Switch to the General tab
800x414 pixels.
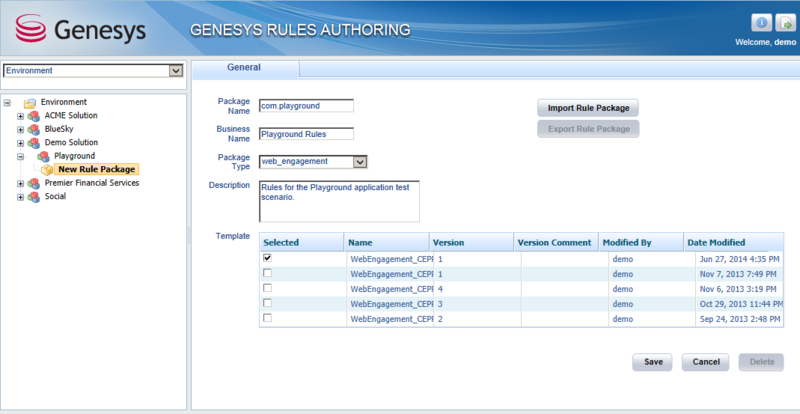244,67
